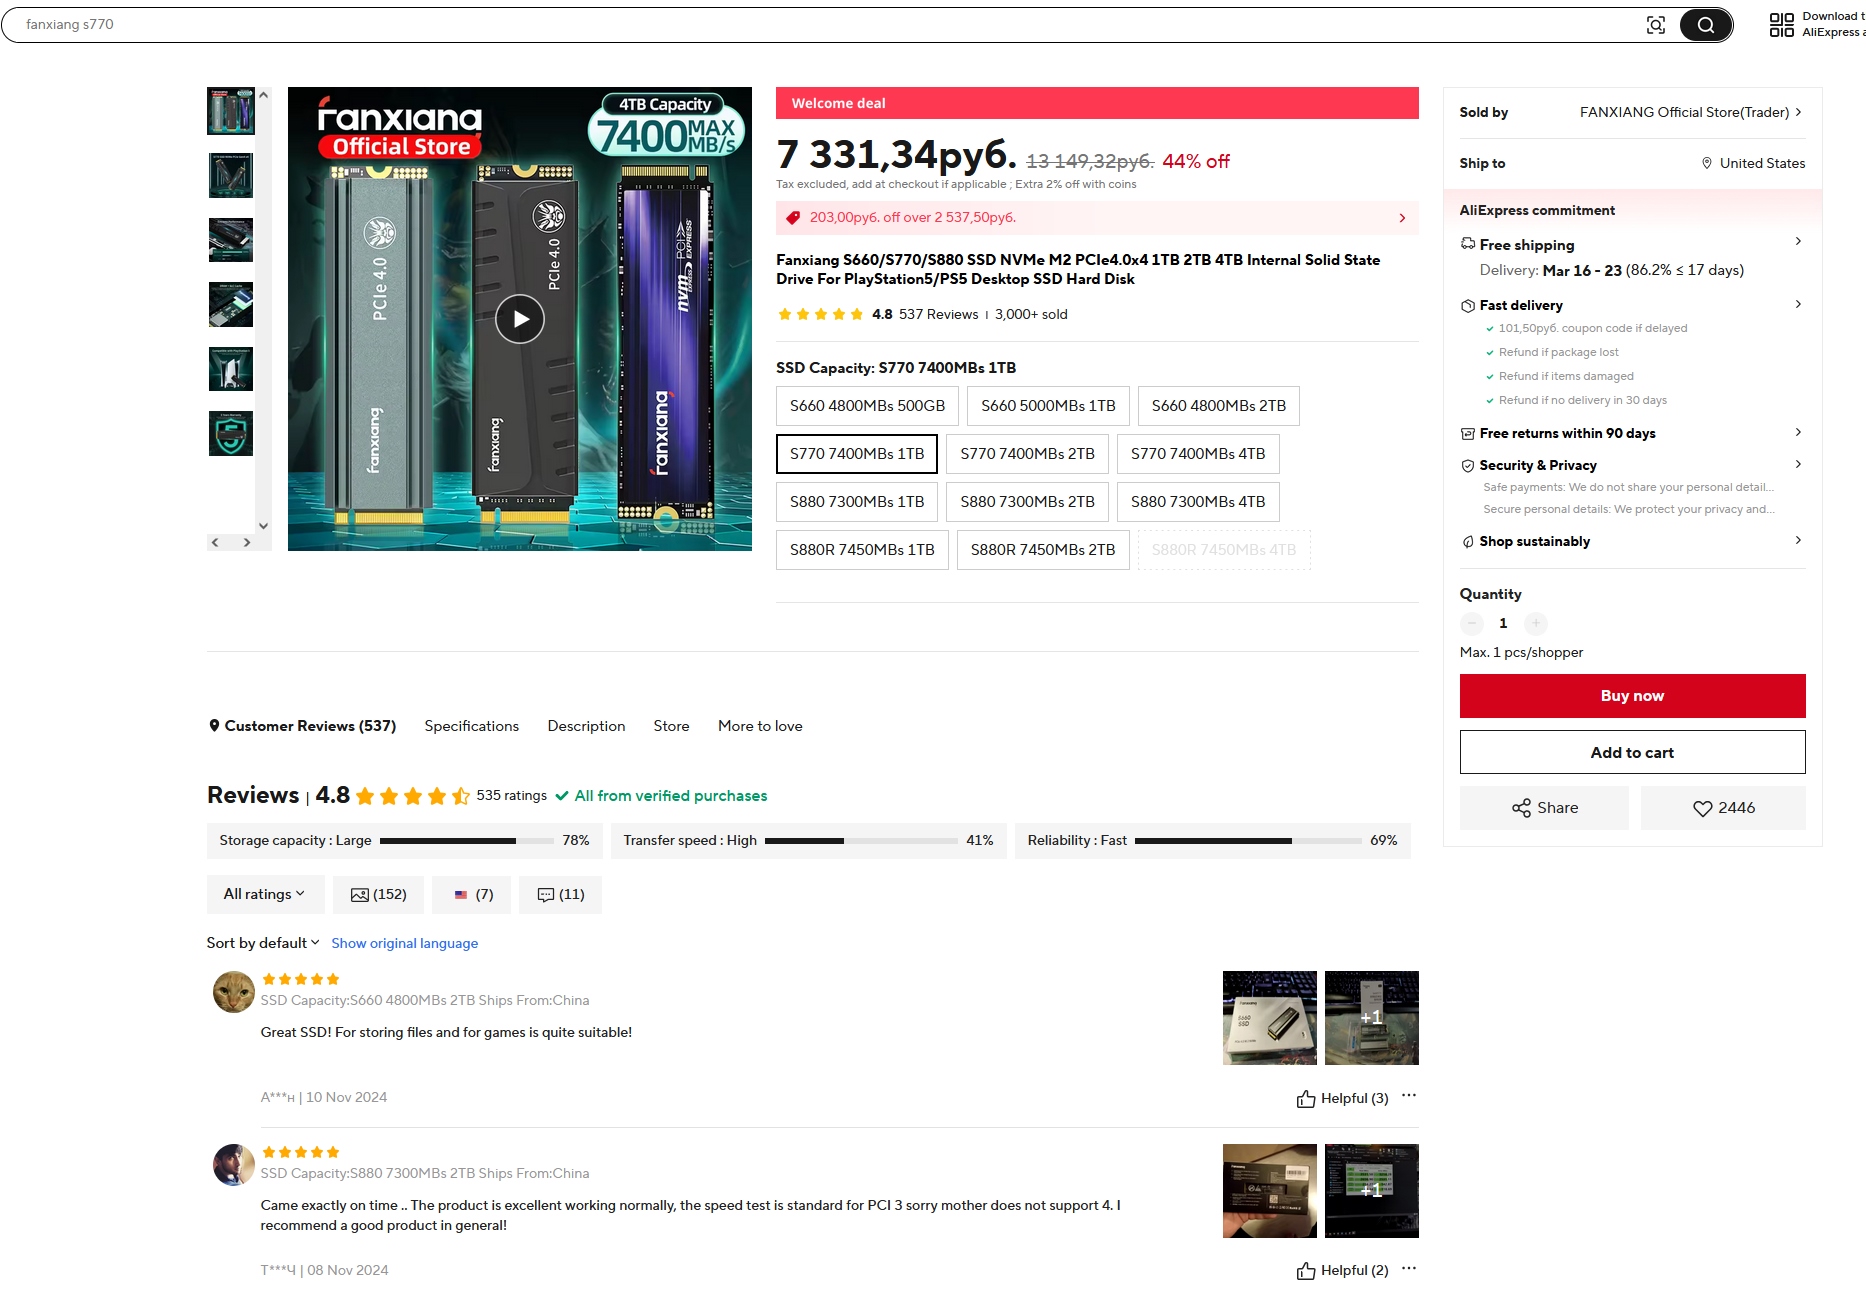This screenshot has width=1866, height=1297.
Task: Filter reviews with photos (152)
Action: 378,895
